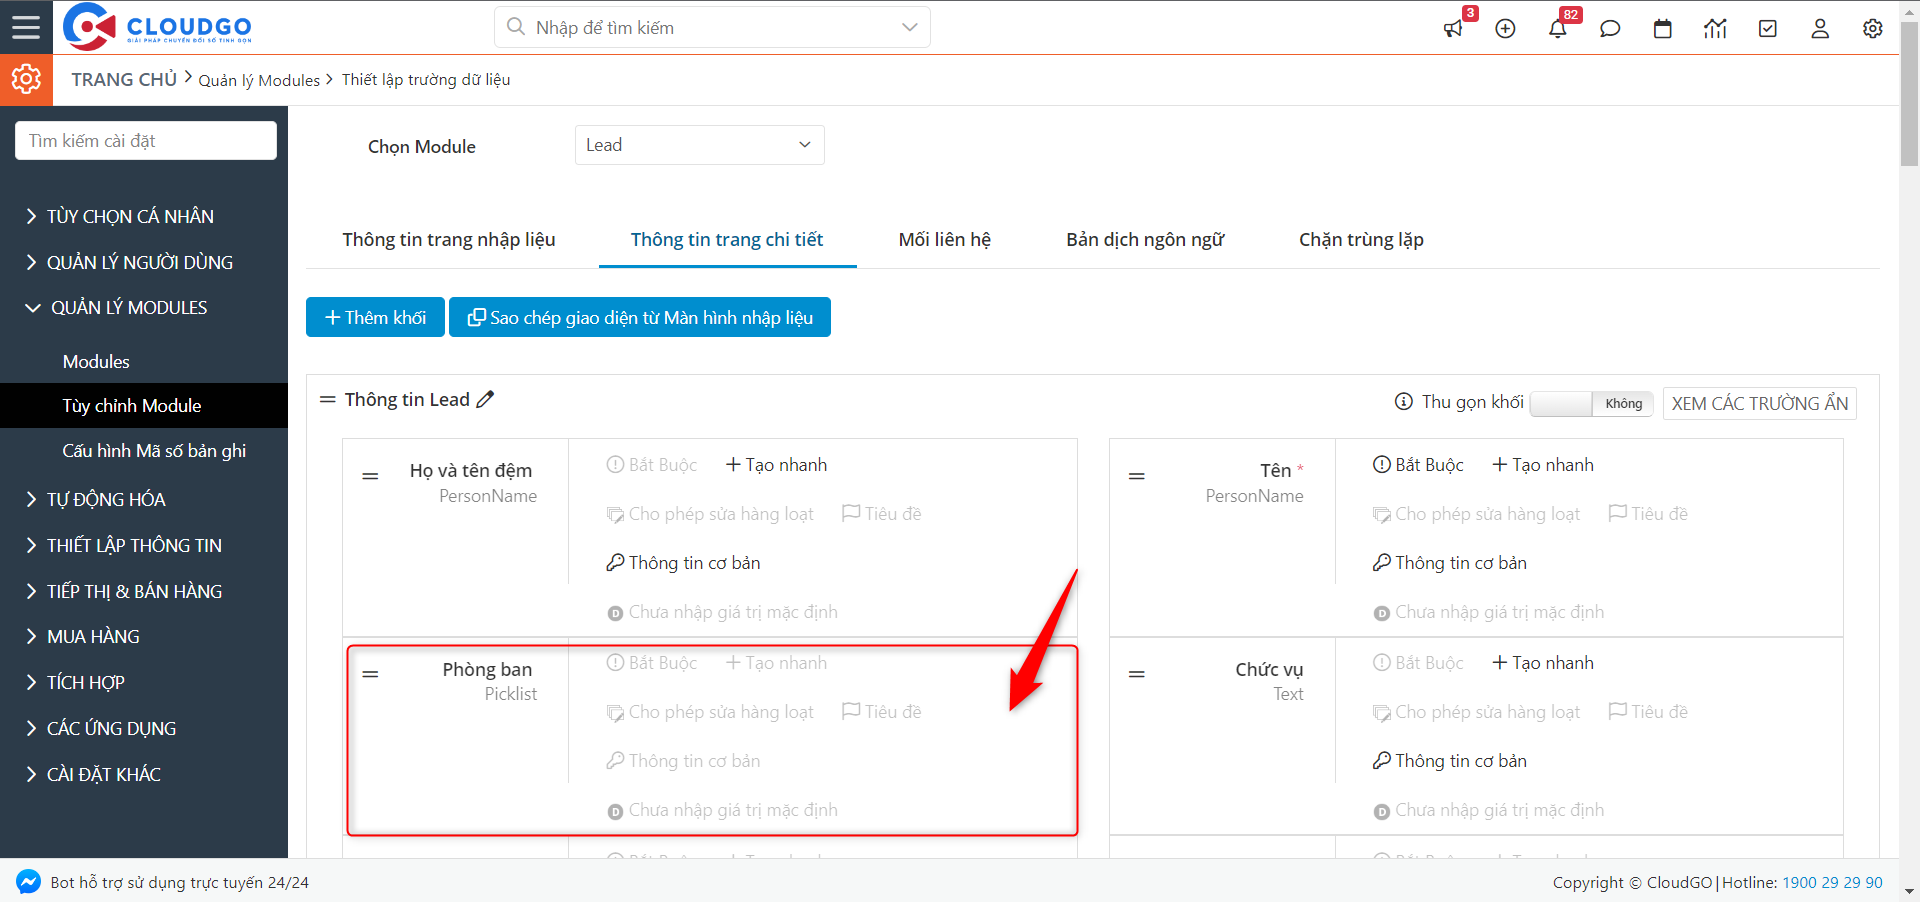Image resolution: width=1920 pixels, height=902 pixels.
Task: Click the megaphone announcements icon
Action: click(1453, 29)
